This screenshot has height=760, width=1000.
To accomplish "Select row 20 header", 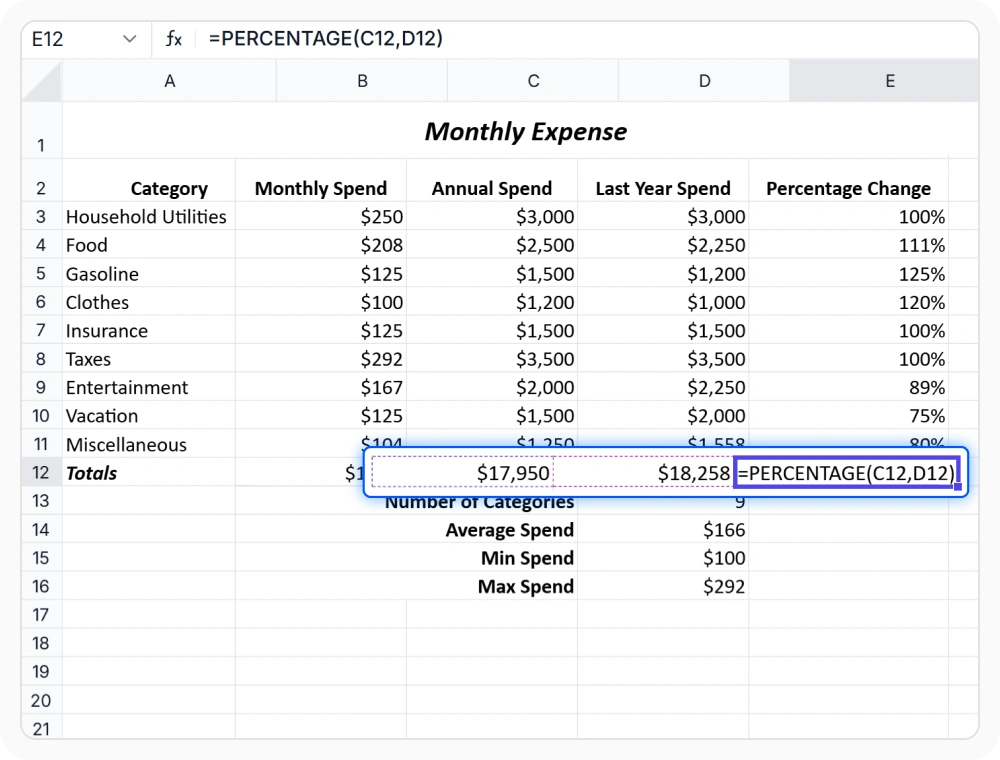I will click(x=41, y=700).
